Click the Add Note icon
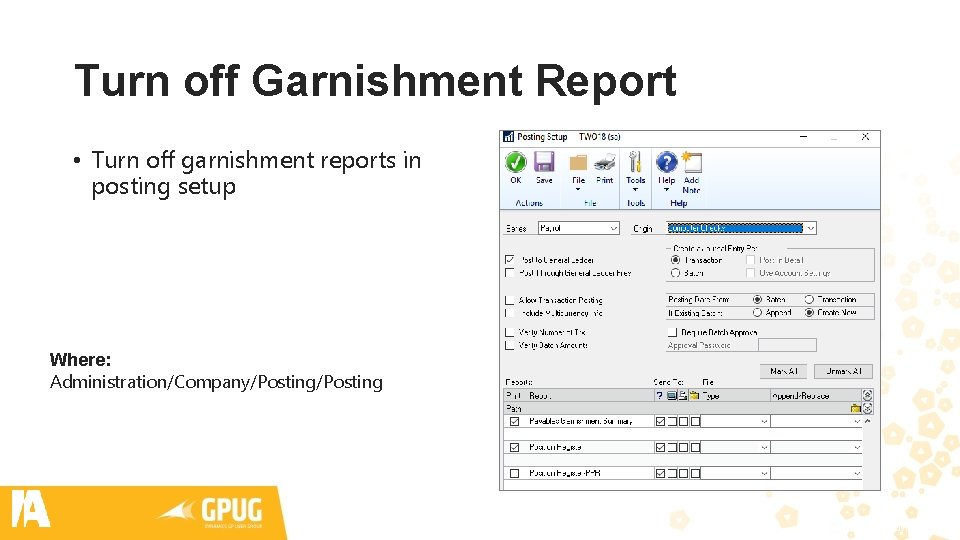960x540 pixels. click(692, 162)
